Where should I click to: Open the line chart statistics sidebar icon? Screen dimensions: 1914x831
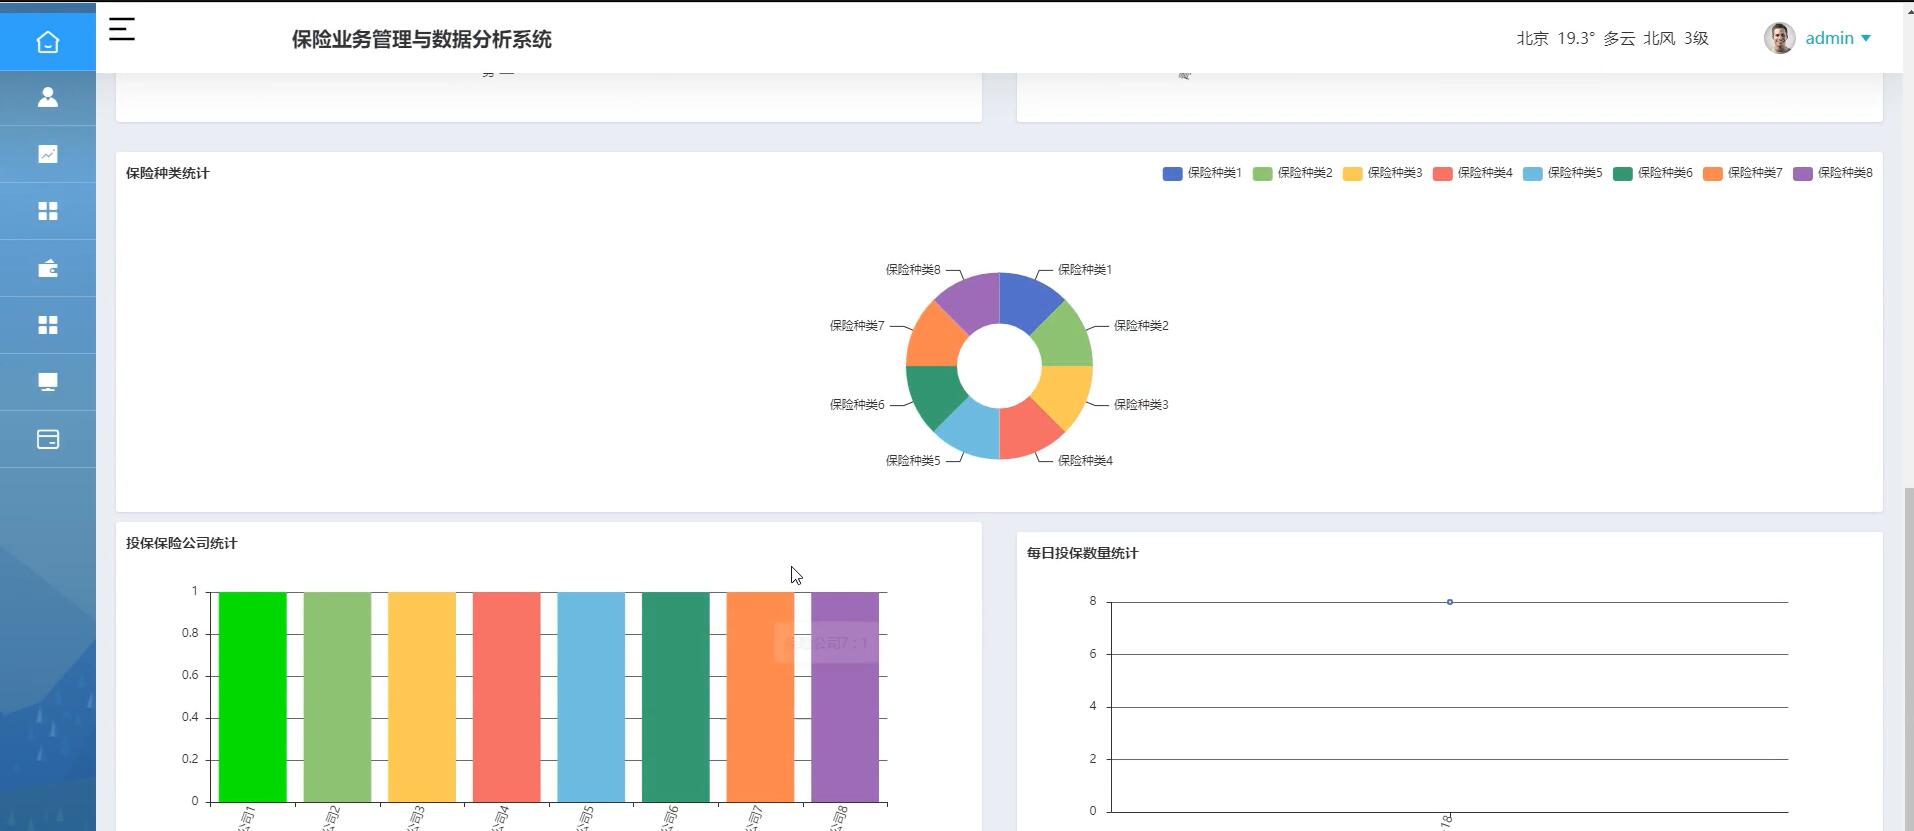[47, 154]
